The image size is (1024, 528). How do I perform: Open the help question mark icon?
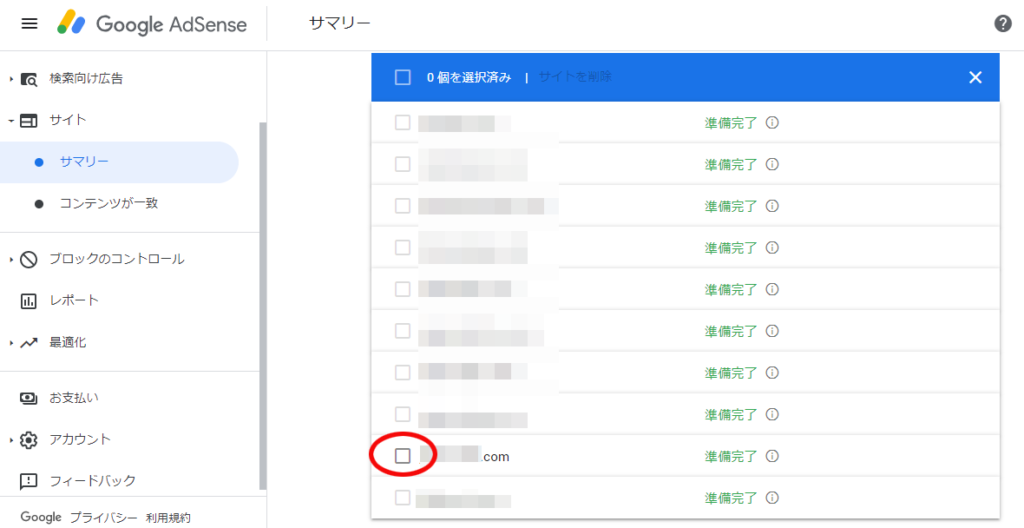(1003, 24)
